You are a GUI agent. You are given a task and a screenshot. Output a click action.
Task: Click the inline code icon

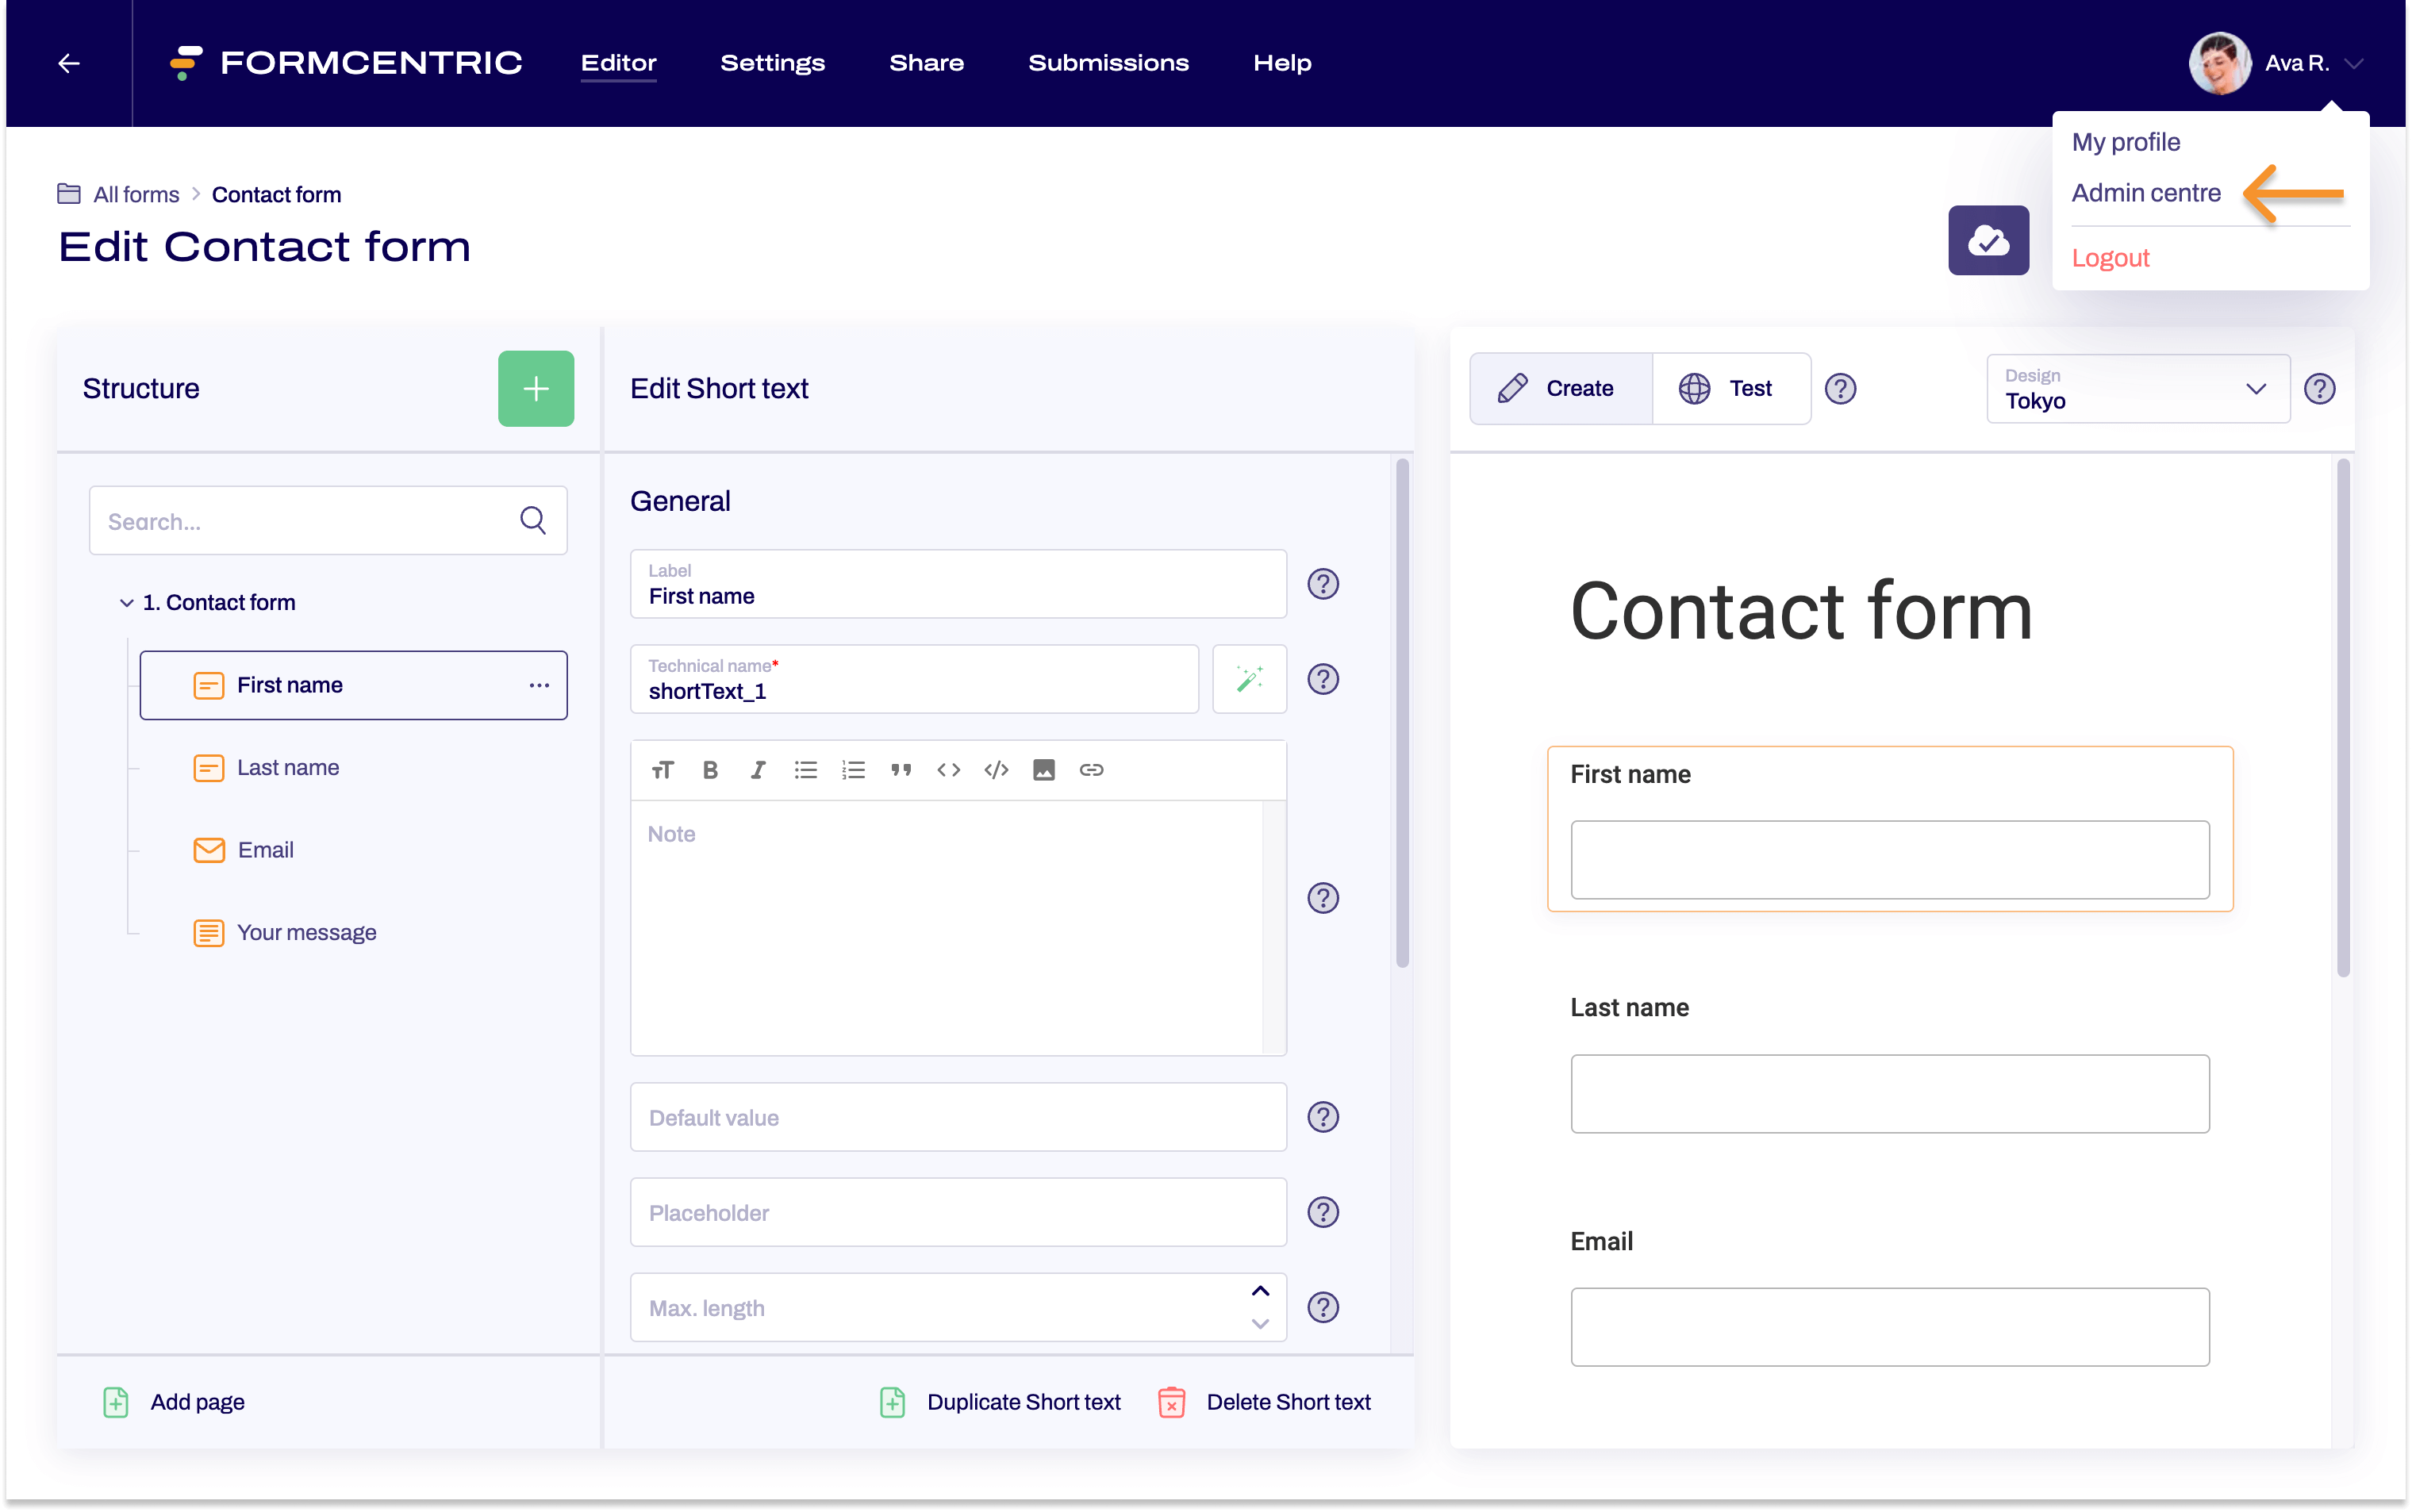pos(949,768)
